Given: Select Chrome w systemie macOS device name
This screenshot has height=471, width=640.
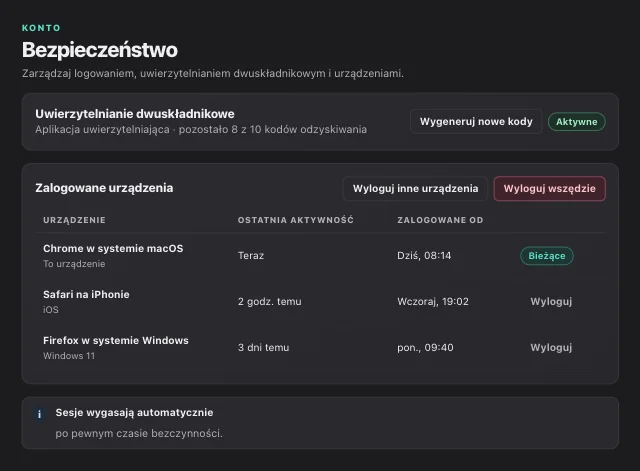Looking at the screenshot, I should coord(113,249).
